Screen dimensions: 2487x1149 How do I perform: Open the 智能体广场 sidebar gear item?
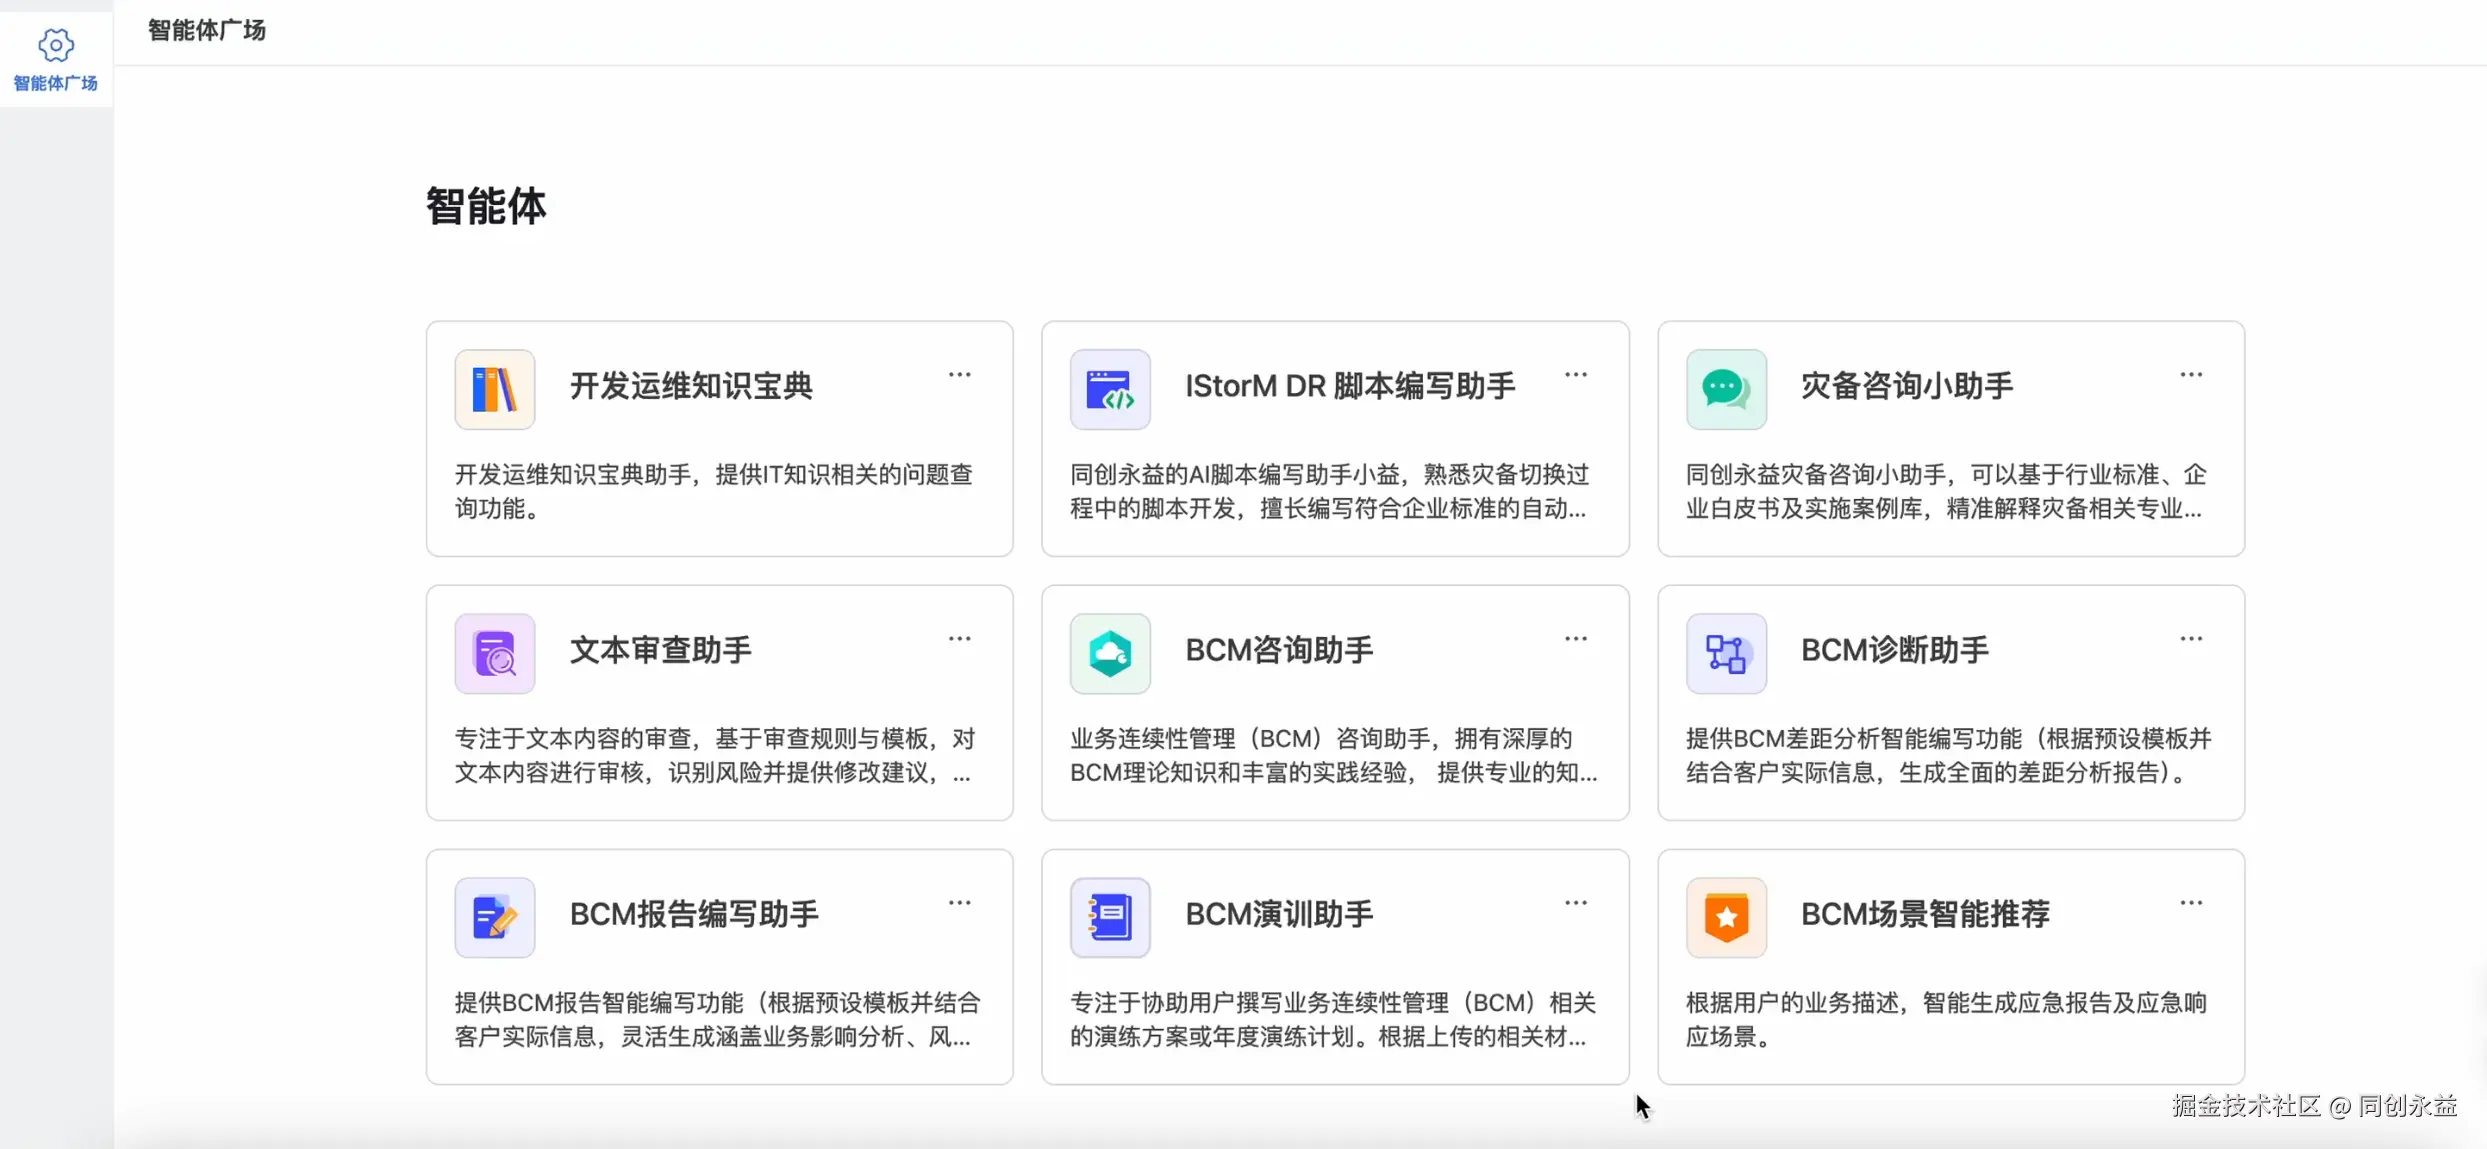coord(56,59)
